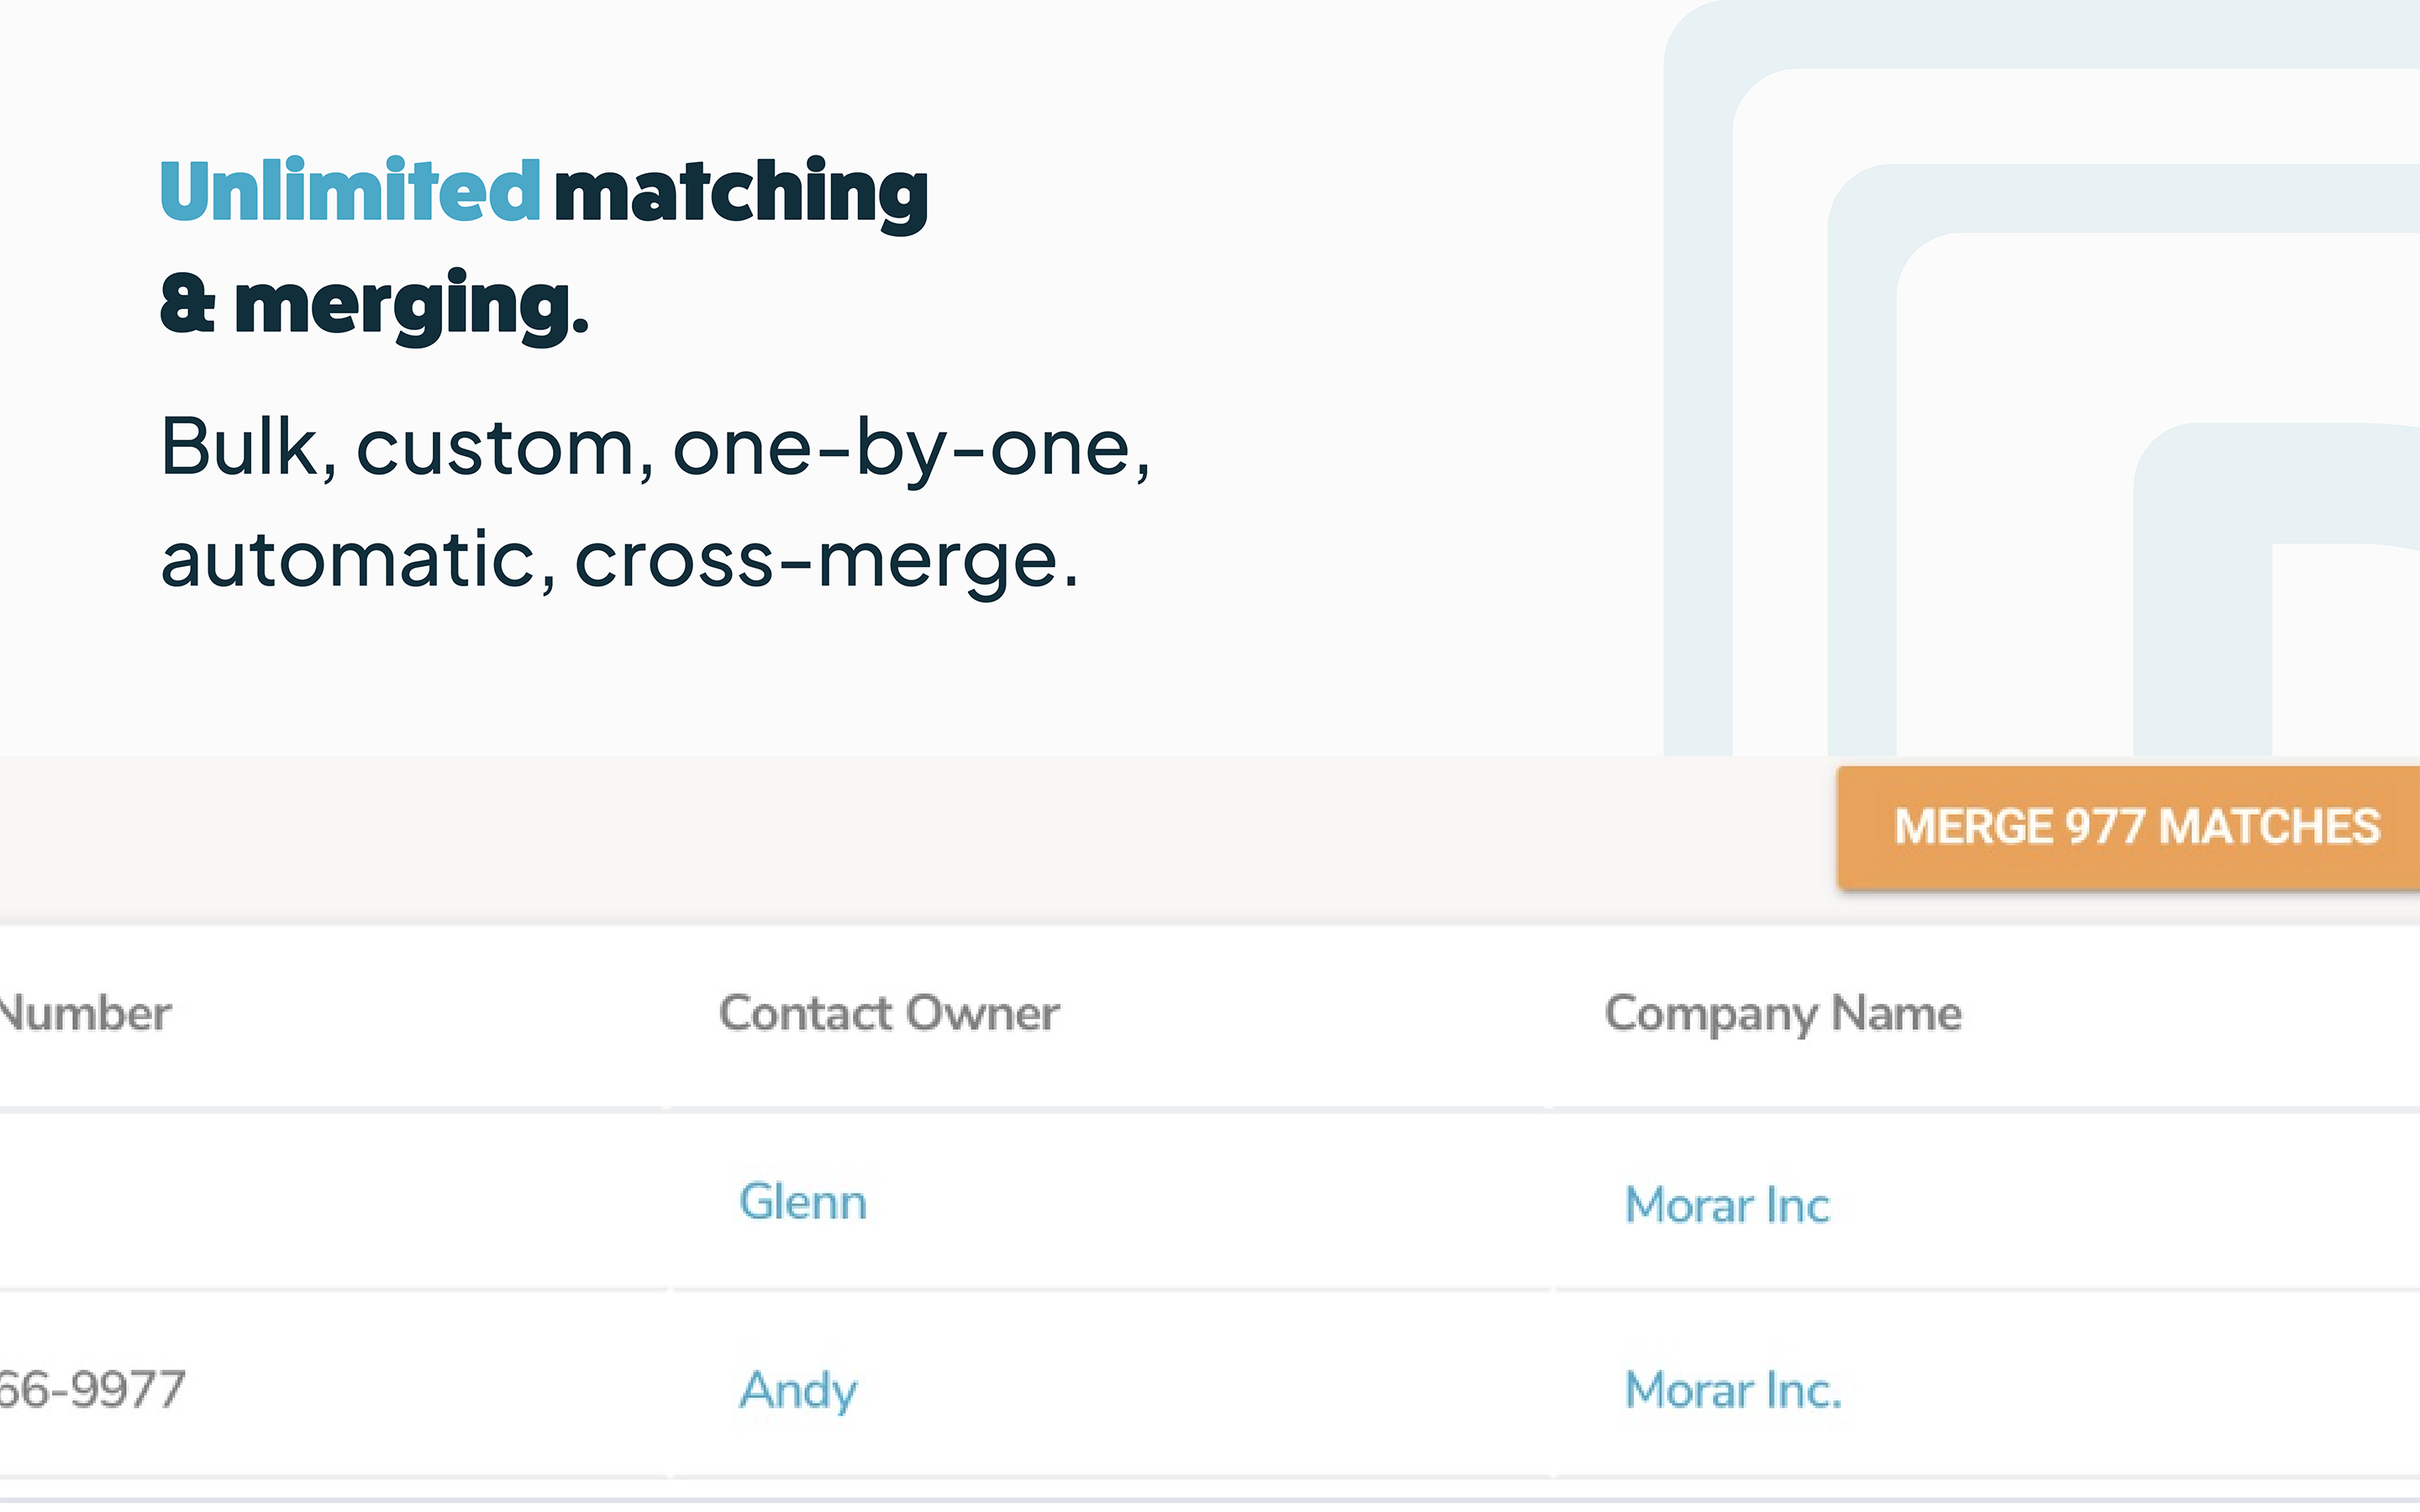Viewport: 2420px width, 1512px height.
Task: Open the Morar Inc company in Glenn's row
Action: 1727,1205
